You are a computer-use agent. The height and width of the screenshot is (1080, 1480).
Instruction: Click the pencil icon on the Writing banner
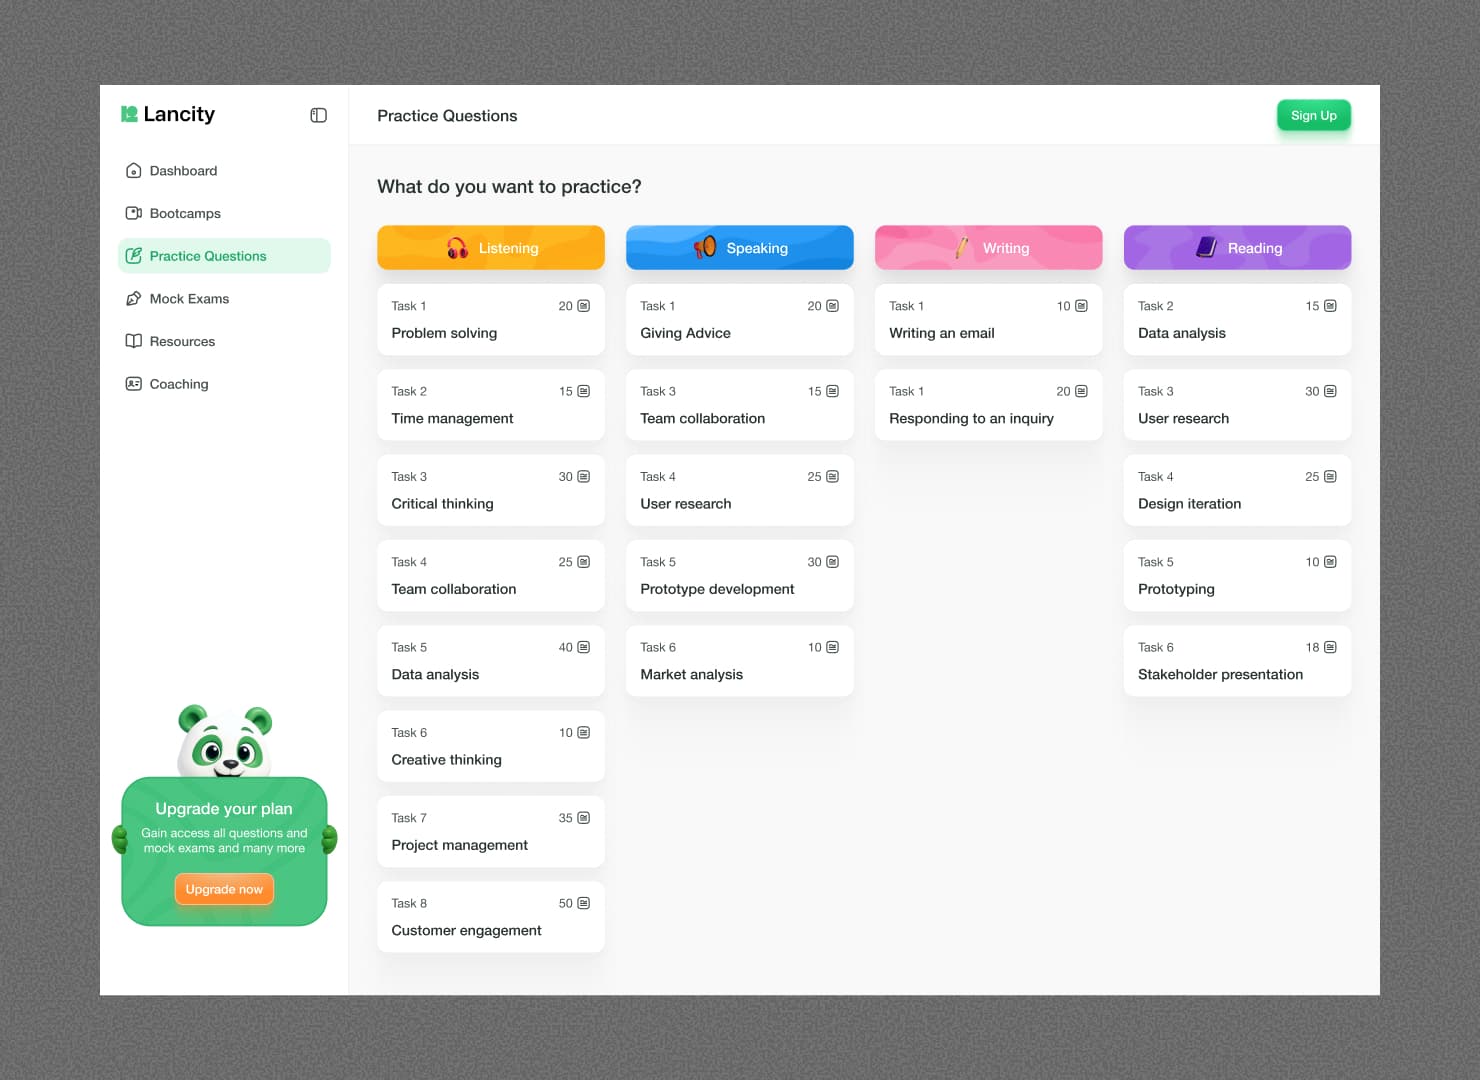(x=962, y=248)
